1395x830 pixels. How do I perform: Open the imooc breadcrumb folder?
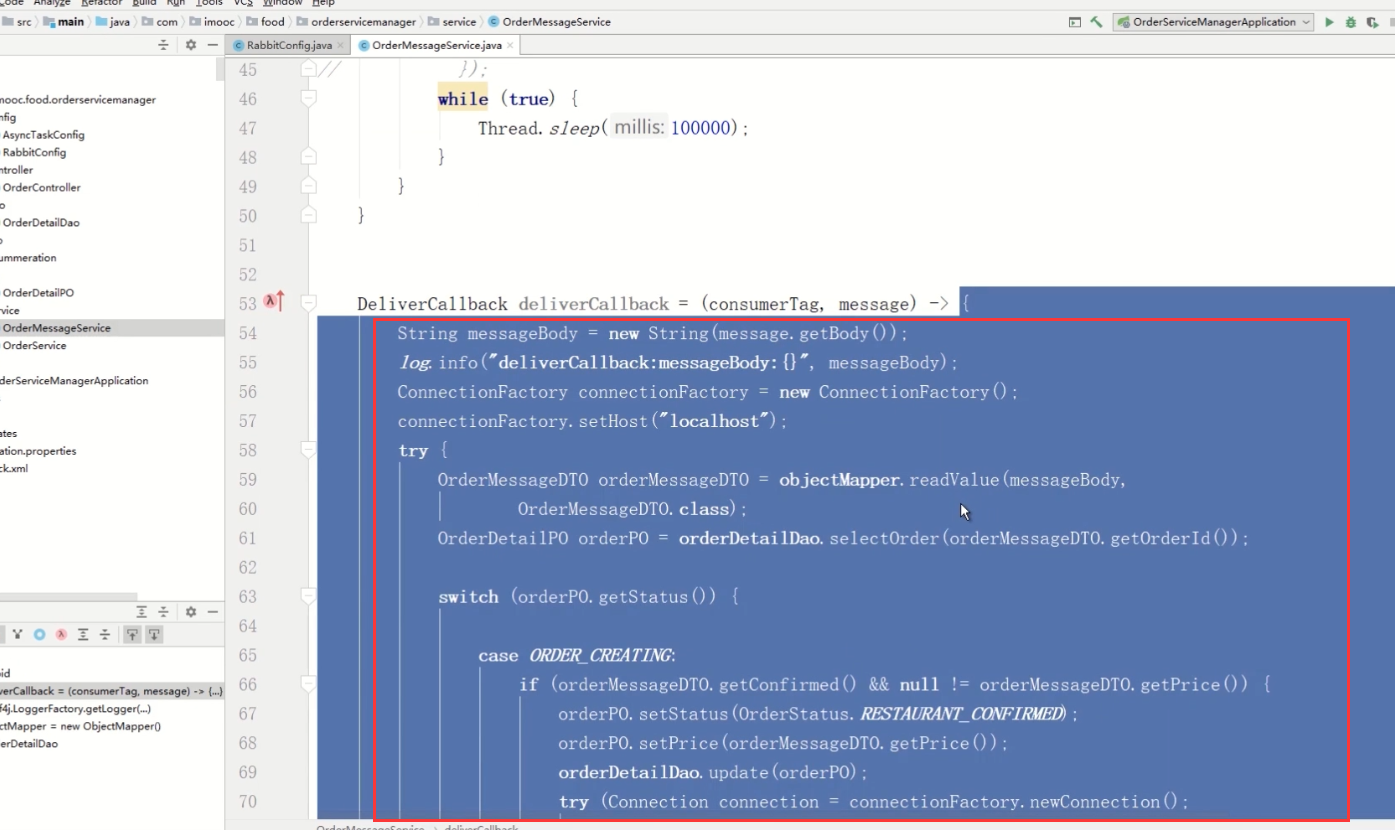[x=212, y=21]
